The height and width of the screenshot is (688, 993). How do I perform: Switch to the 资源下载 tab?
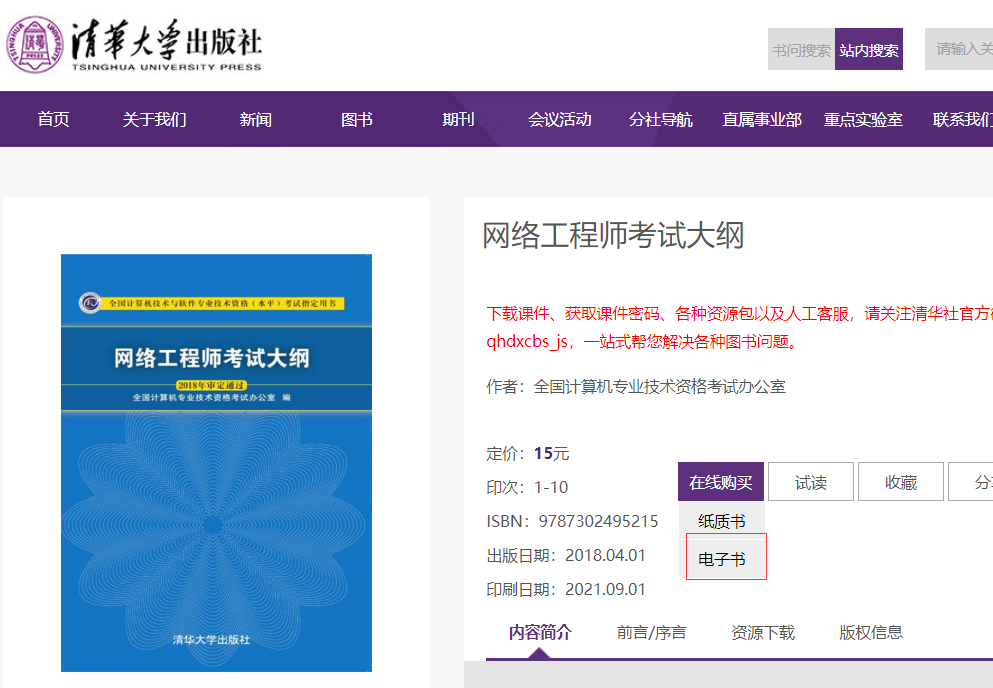763,632
